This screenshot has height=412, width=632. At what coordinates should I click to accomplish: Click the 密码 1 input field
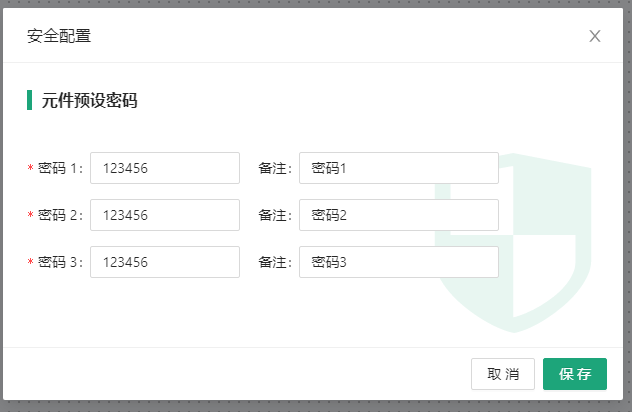(165, 168)
